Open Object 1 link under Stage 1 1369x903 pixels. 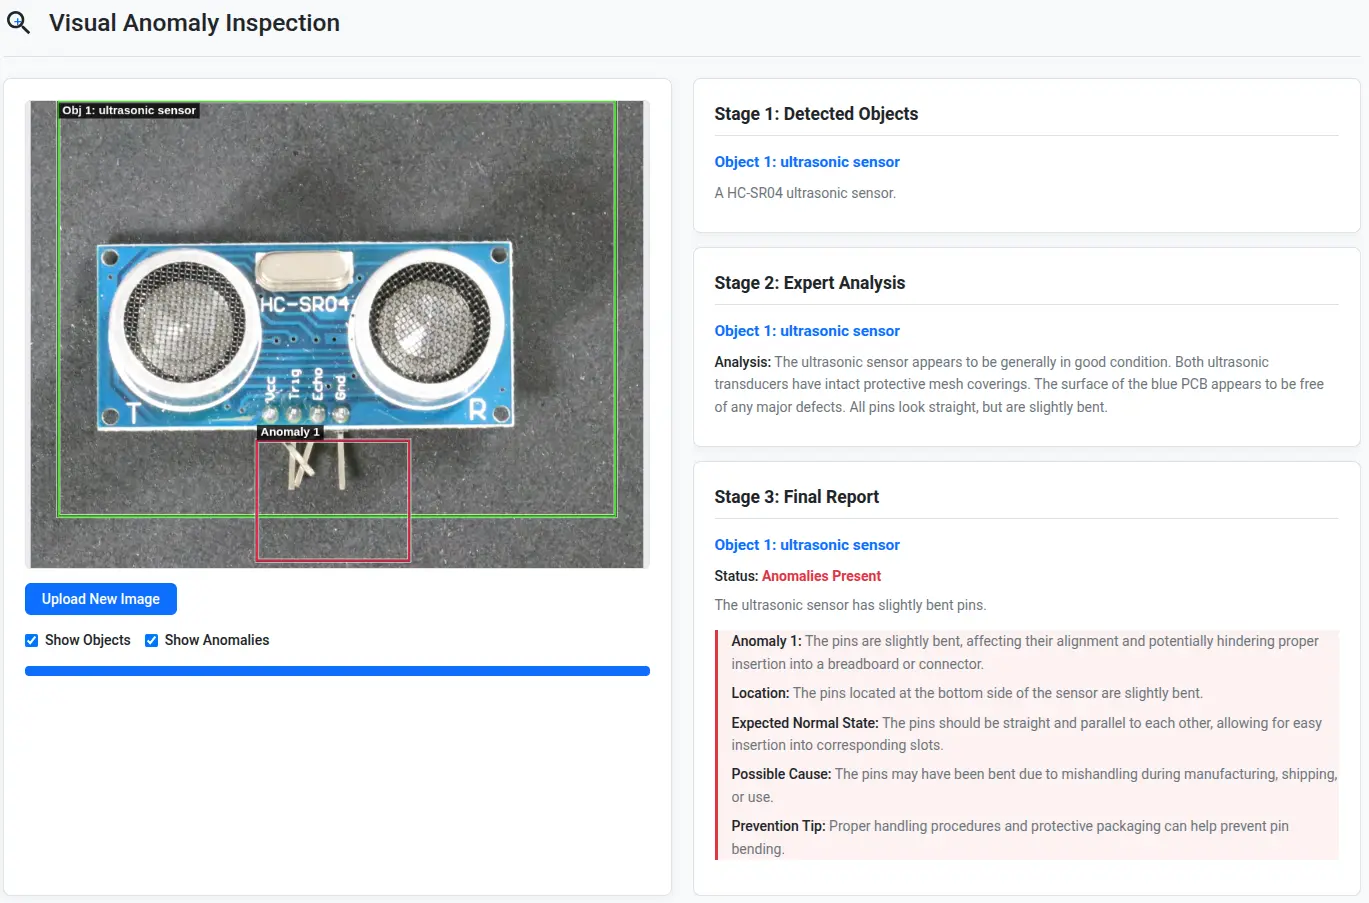pyautogui.click(x=807, y=162)
